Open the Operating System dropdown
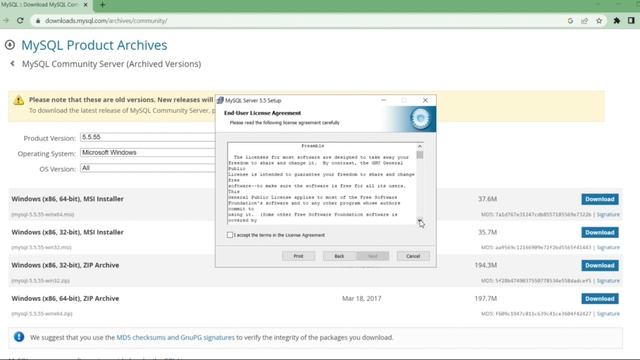This screenshot has width=640, height=360. (x=148, y=153)
